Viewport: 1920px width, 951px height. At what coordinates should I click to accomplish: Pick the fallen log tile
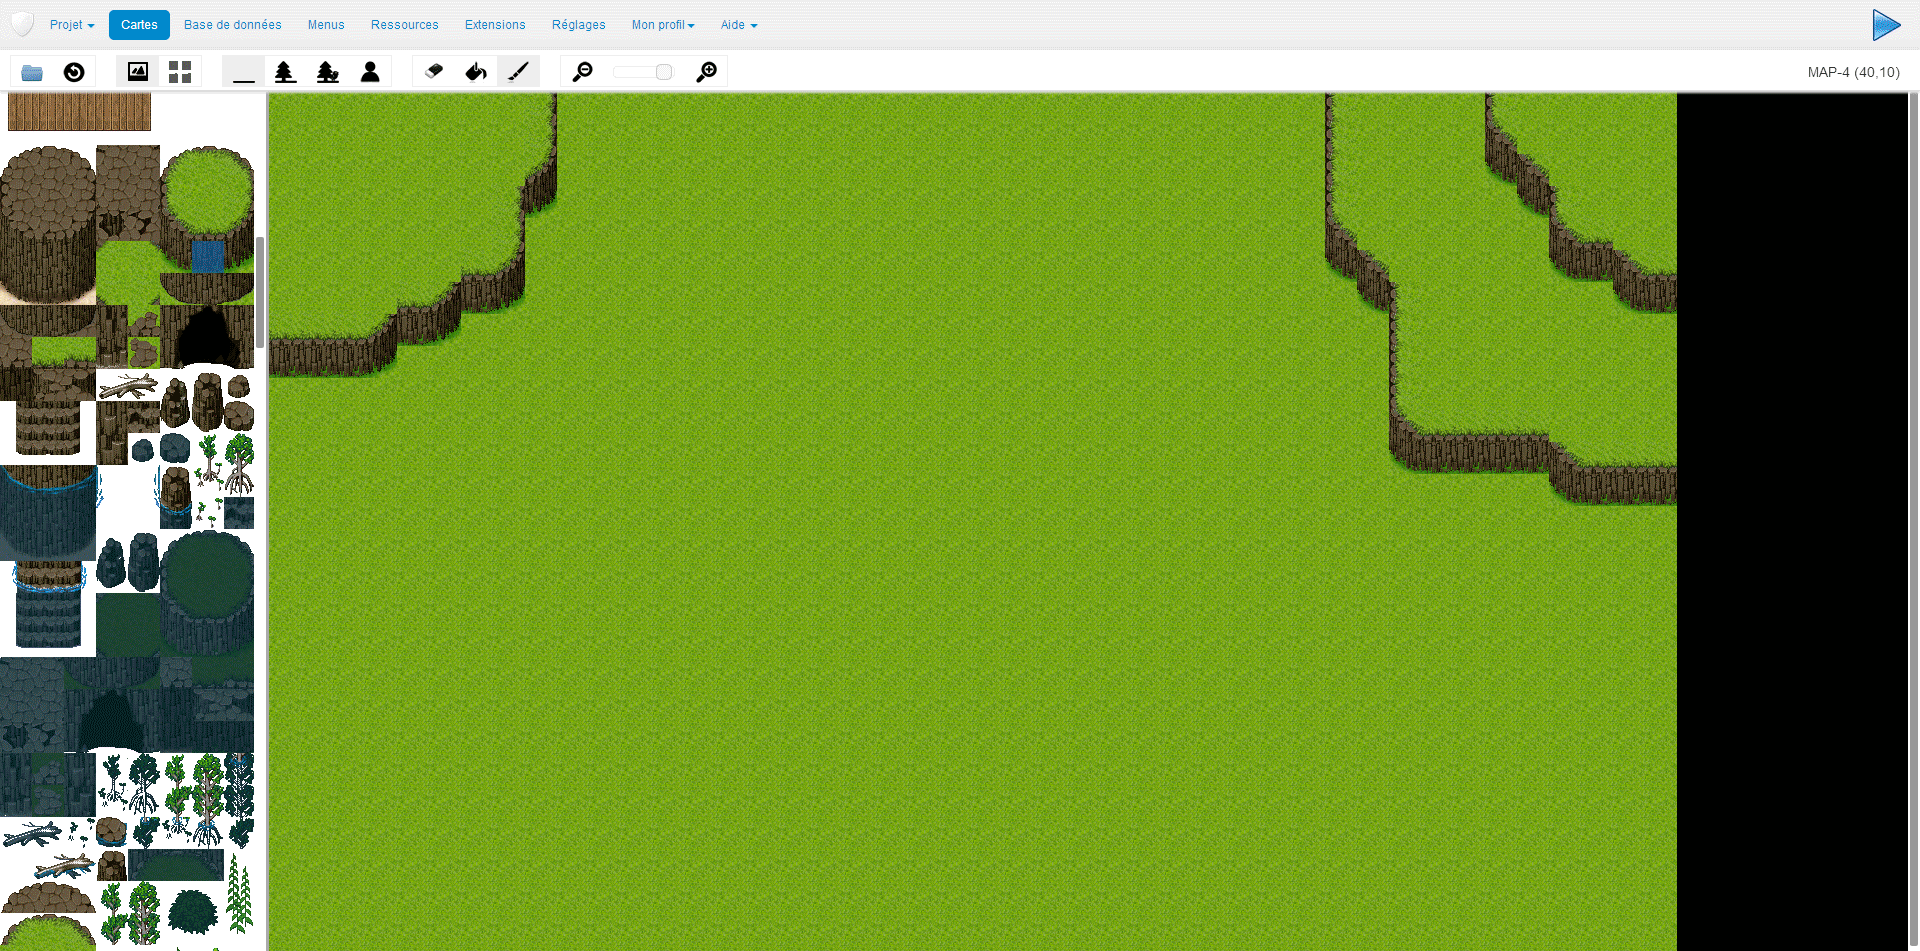(x=128, y=386)
